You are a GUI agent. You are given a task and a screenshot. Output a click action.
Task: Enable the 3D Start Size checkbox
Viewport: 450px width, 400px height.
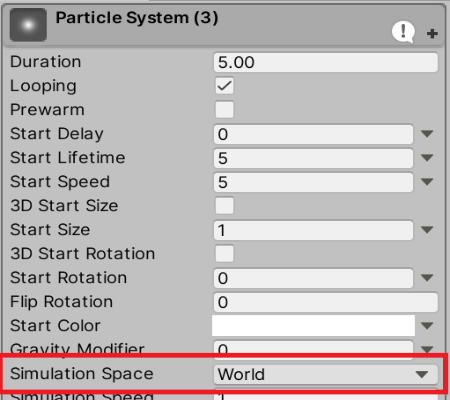click(224, 205)
